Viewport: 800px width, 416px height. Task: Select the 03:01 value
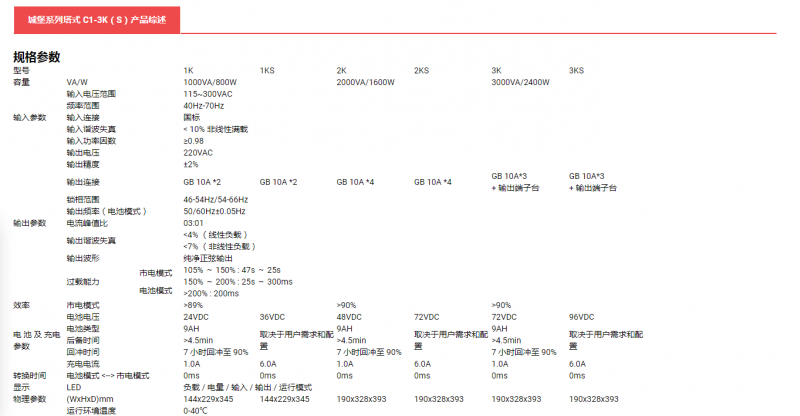193,223
